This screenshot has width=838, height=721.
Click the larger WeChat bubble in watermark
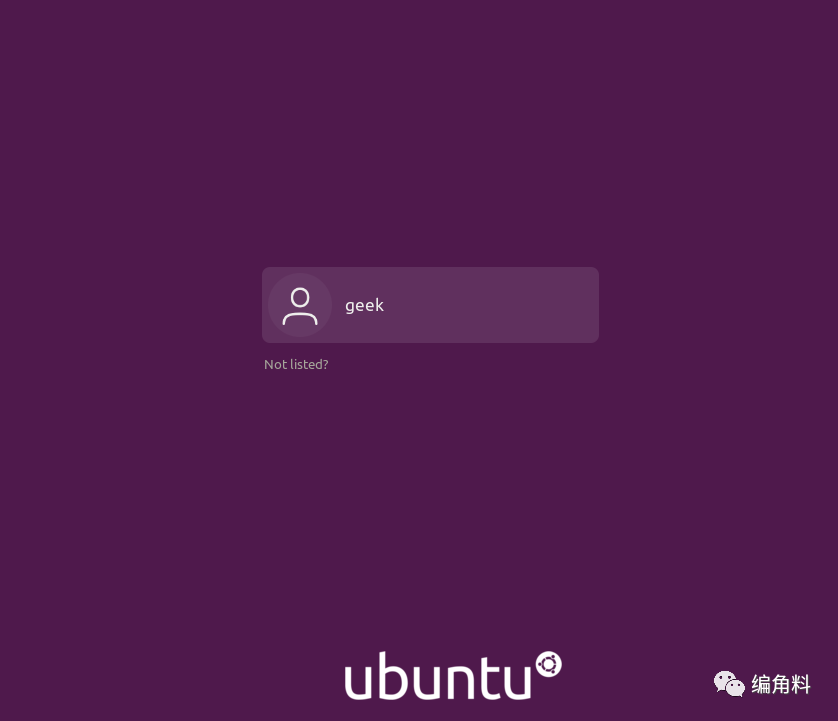tap(724, 680)
